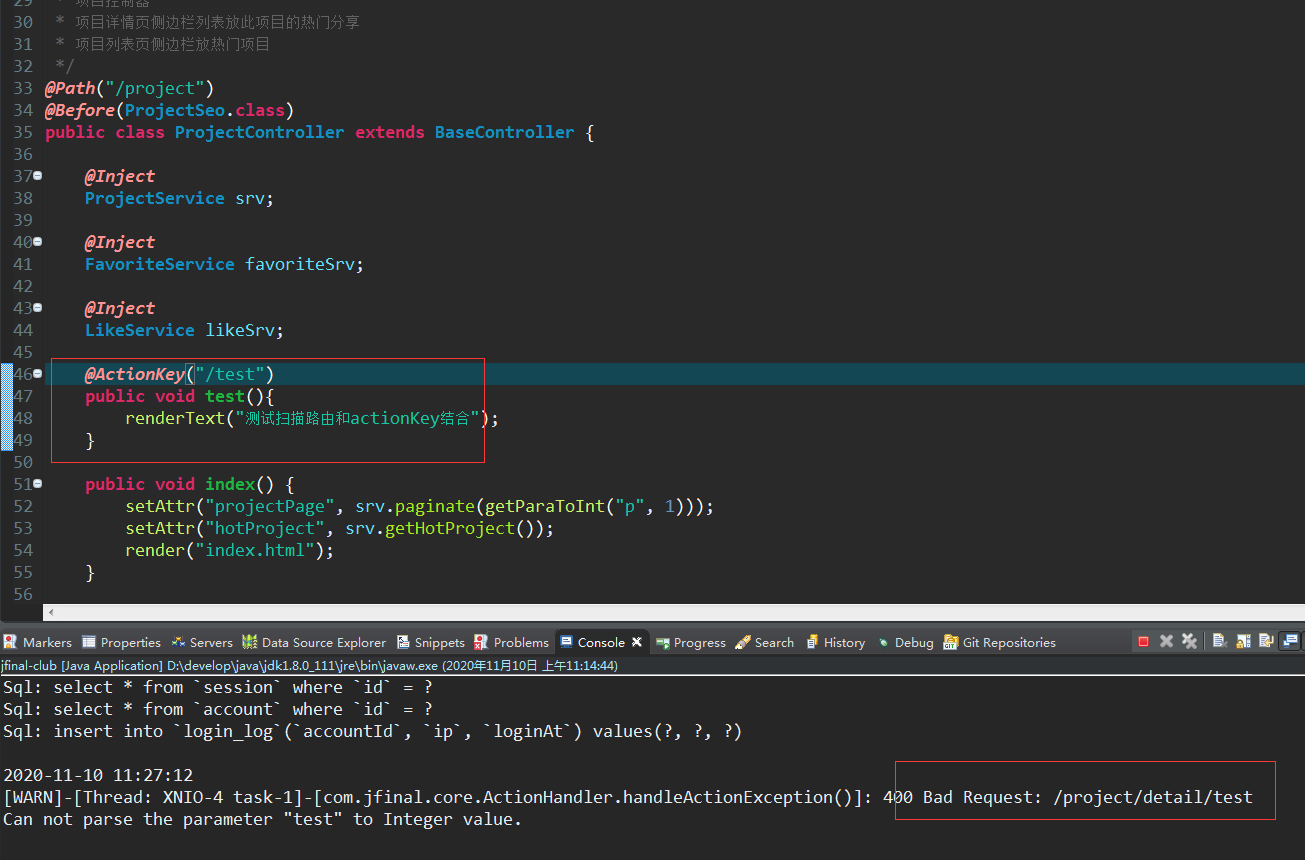This screenshot has width=1305, height=860.
Task: Collapse the fold at line 43
Action: click(38, 307)
